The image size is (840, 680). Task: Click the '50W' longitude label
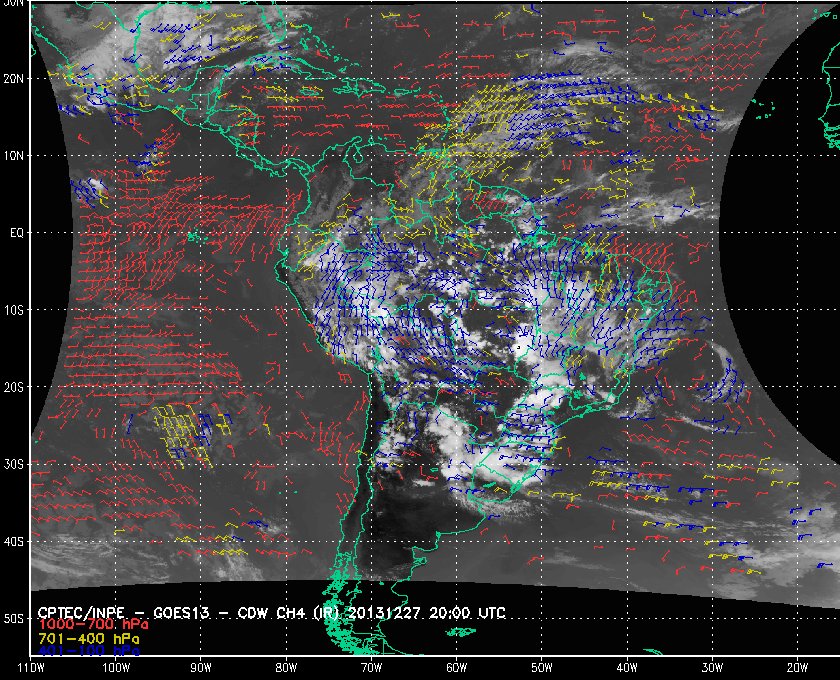(x=542, y=668)
